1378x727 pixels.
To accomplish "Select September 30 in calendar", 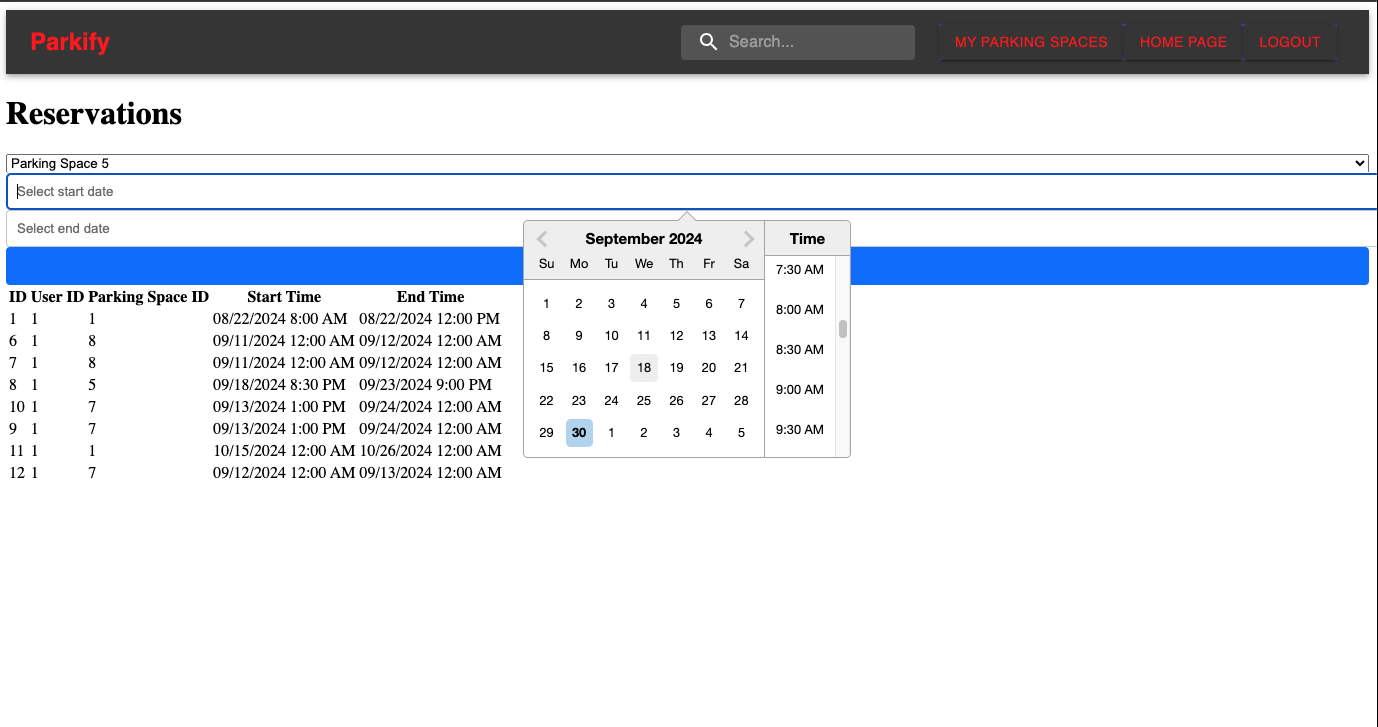I will pyautogui.click(x=579, y=433).
